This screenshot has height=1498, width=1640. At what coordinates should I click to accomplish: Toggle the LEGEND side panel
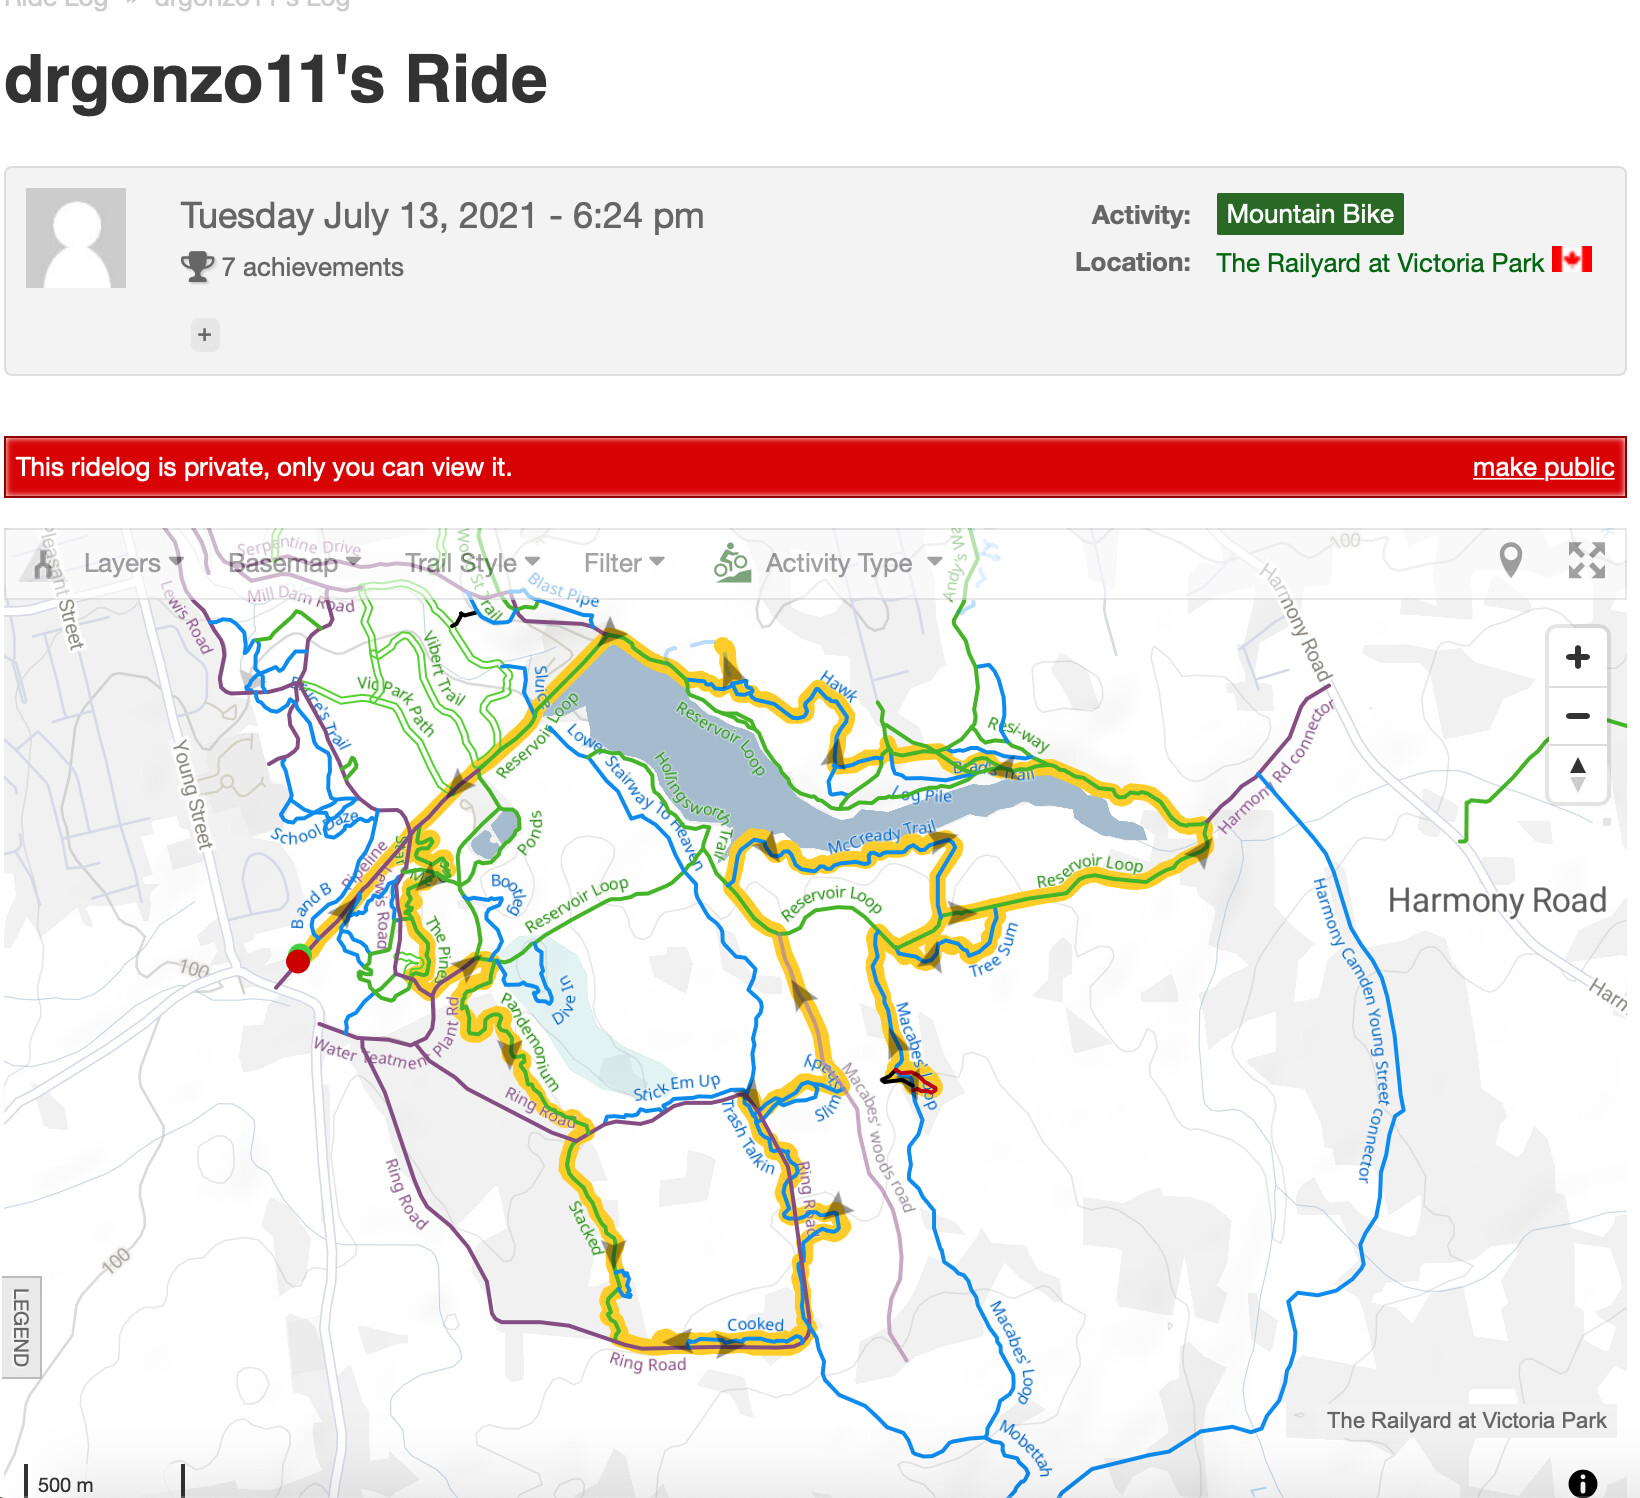tap(21, 1327)
